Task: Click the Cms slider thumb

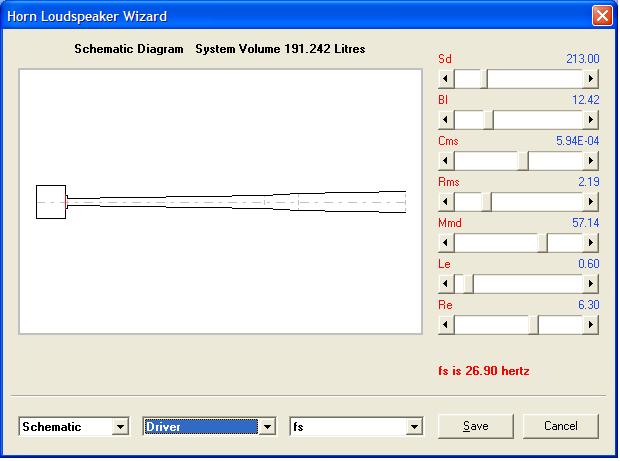Action: (523, 161)
